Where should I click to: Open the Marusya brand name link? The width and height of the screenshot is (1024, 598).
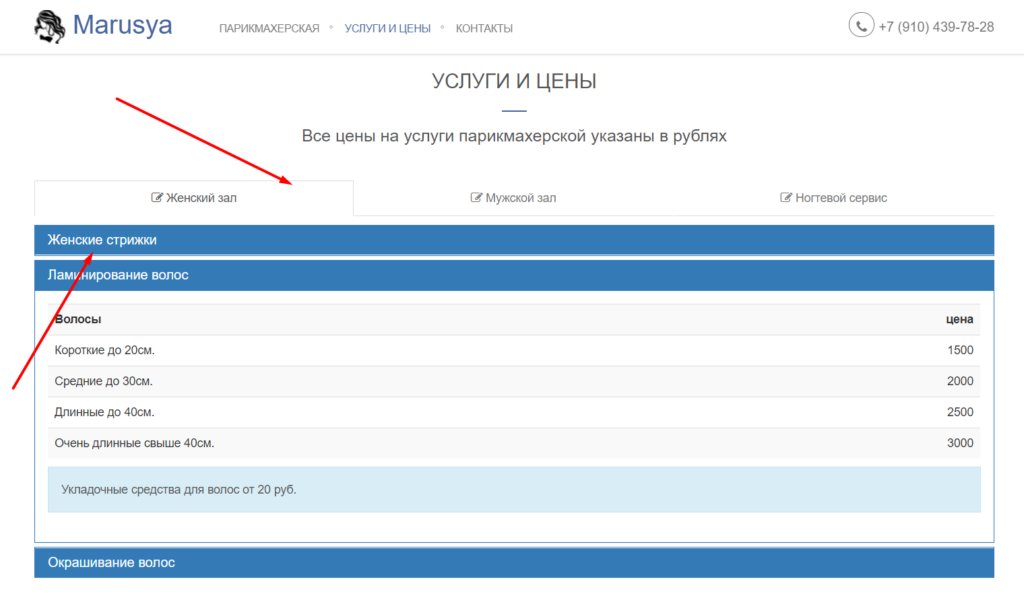click(x=122, y=25)
